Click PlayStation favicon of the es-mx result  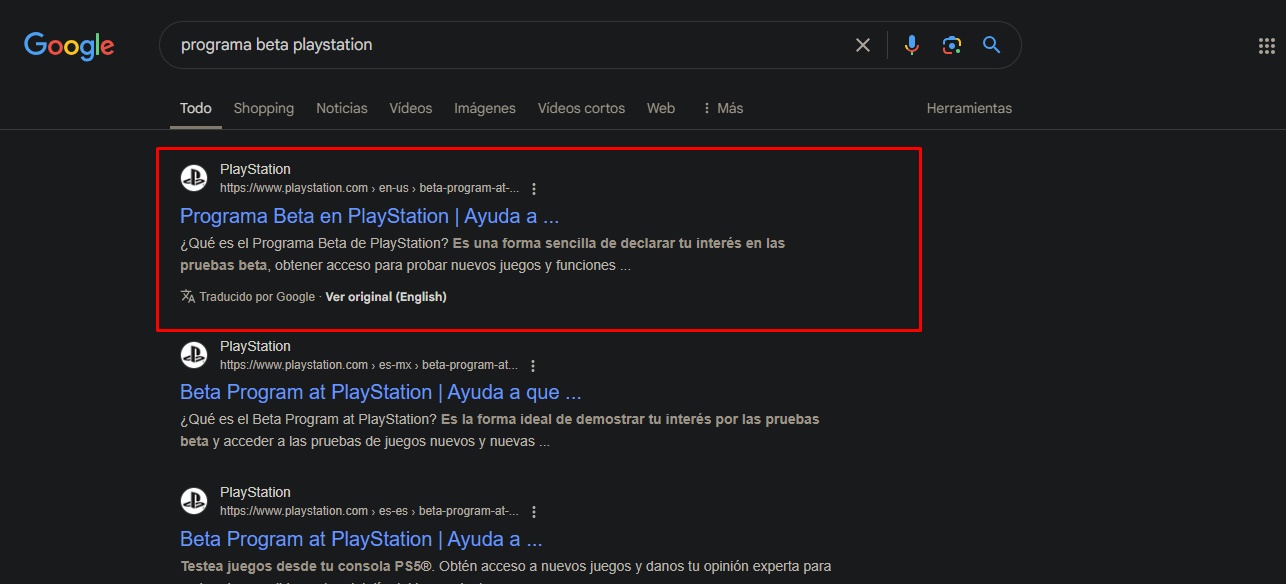[193, 355]
